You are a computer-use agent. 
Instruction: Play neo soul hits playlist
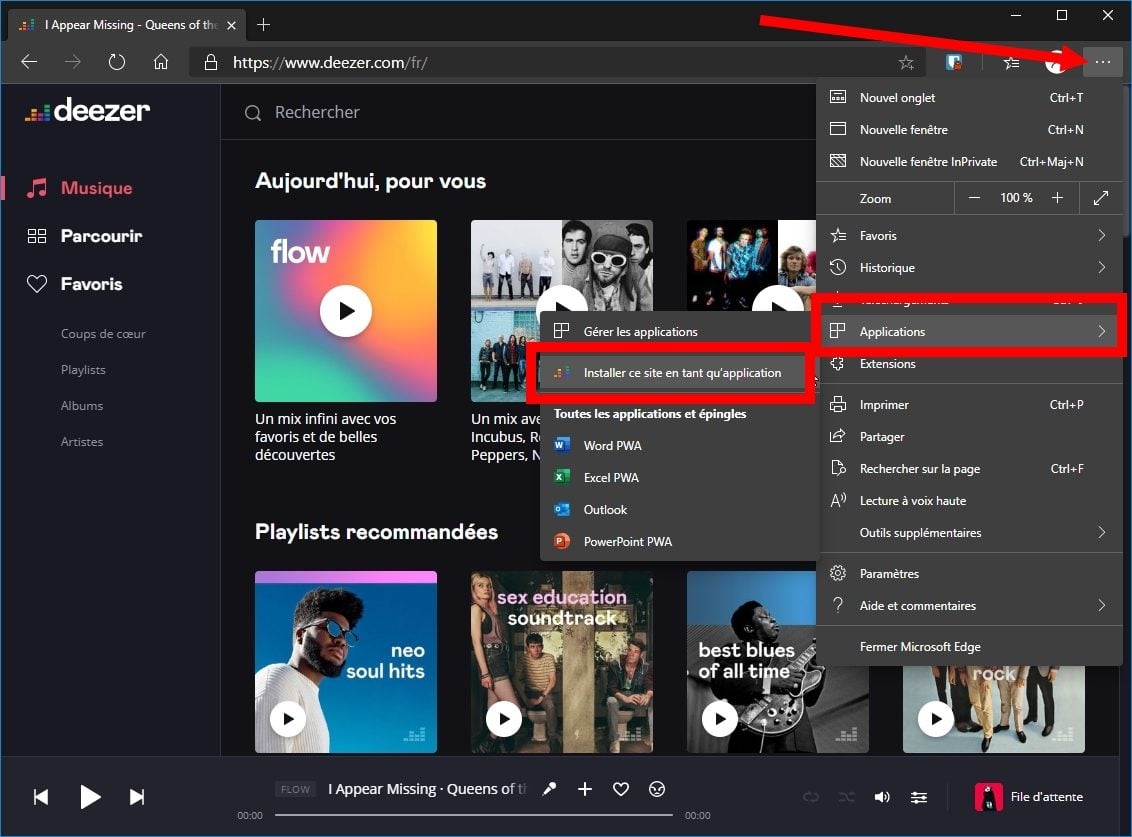[288, 719]
